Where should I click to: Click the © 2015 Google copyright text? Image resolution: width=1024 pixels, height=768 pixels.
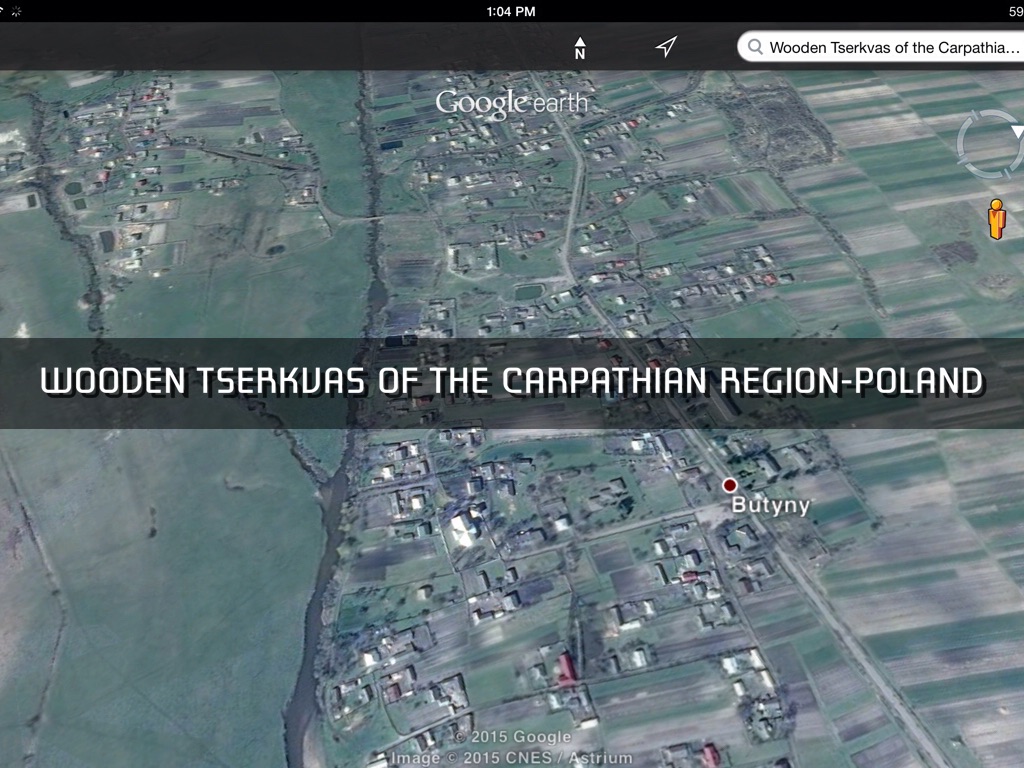[x=511, y=737]
